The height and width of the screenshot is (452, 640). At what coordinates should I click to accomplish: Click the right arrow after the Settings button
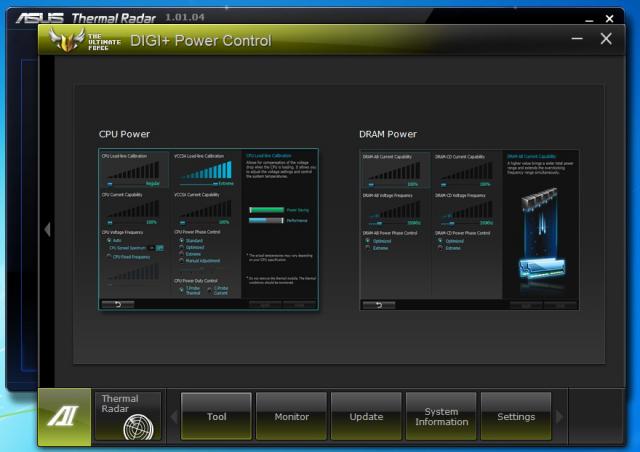coord(559,416)
